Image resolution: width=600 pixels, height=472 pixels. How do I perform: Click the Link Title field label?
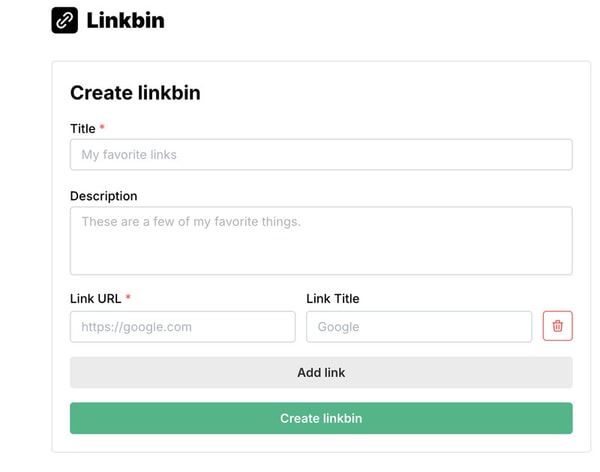(332, 299)
